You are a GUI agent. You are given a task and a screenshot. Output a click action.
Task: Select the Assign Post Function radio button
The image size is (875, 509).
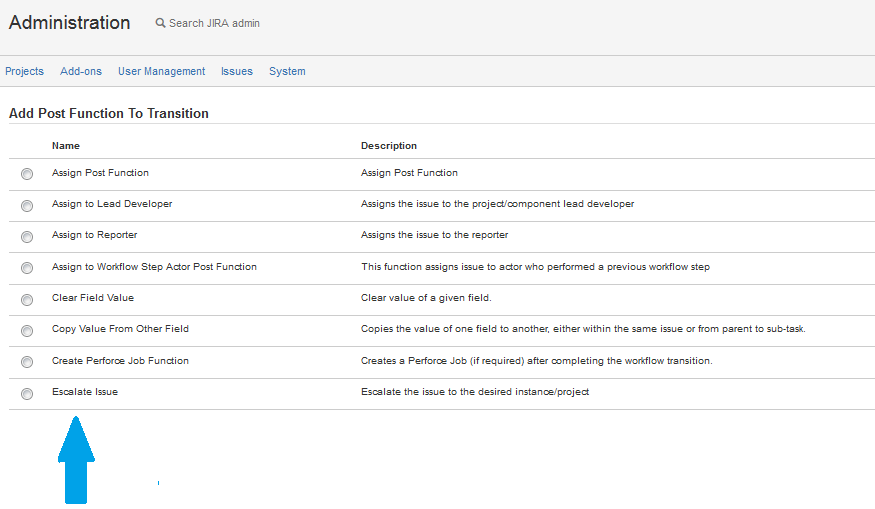[27, 174]
